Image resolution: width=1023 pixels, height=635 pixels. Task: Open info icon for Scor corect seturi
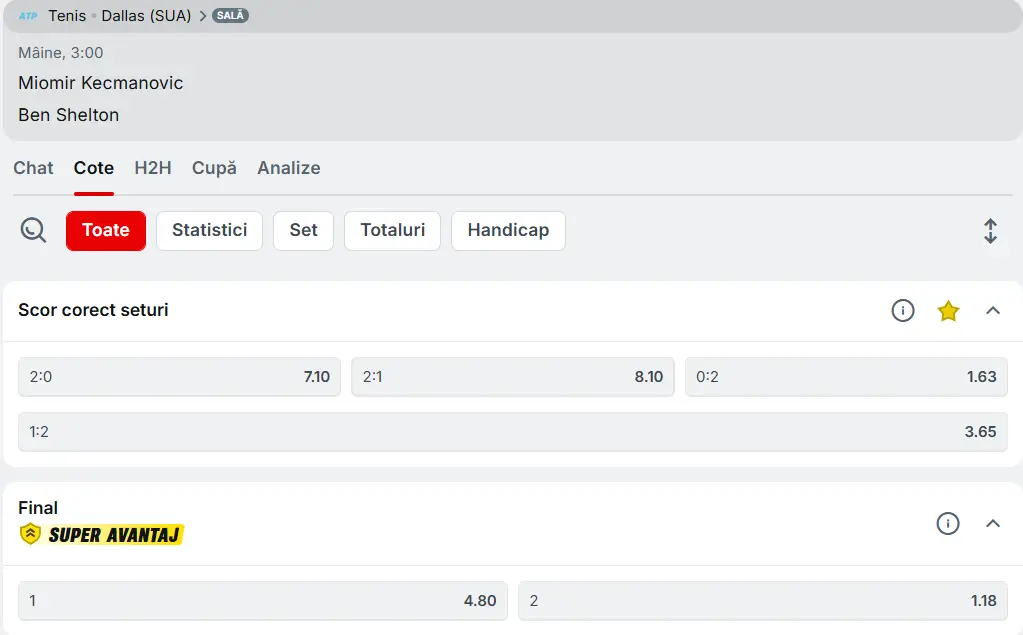coord(903,311)
